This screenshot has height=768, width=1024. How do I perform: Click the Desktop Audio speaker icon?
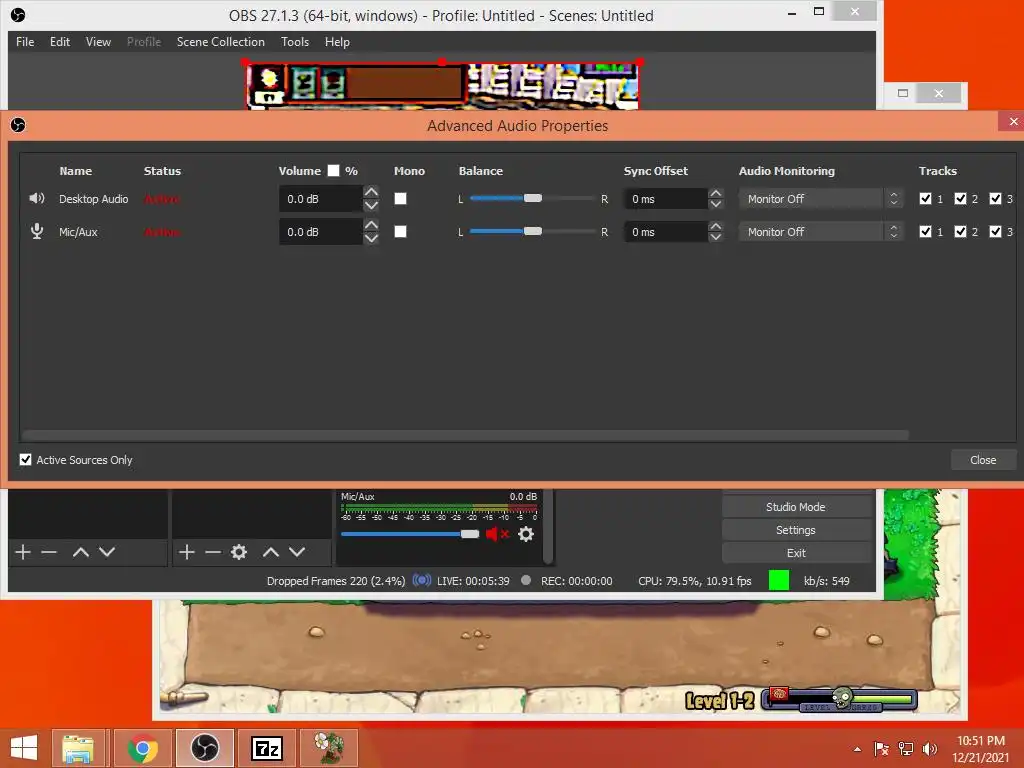point(37,198)
